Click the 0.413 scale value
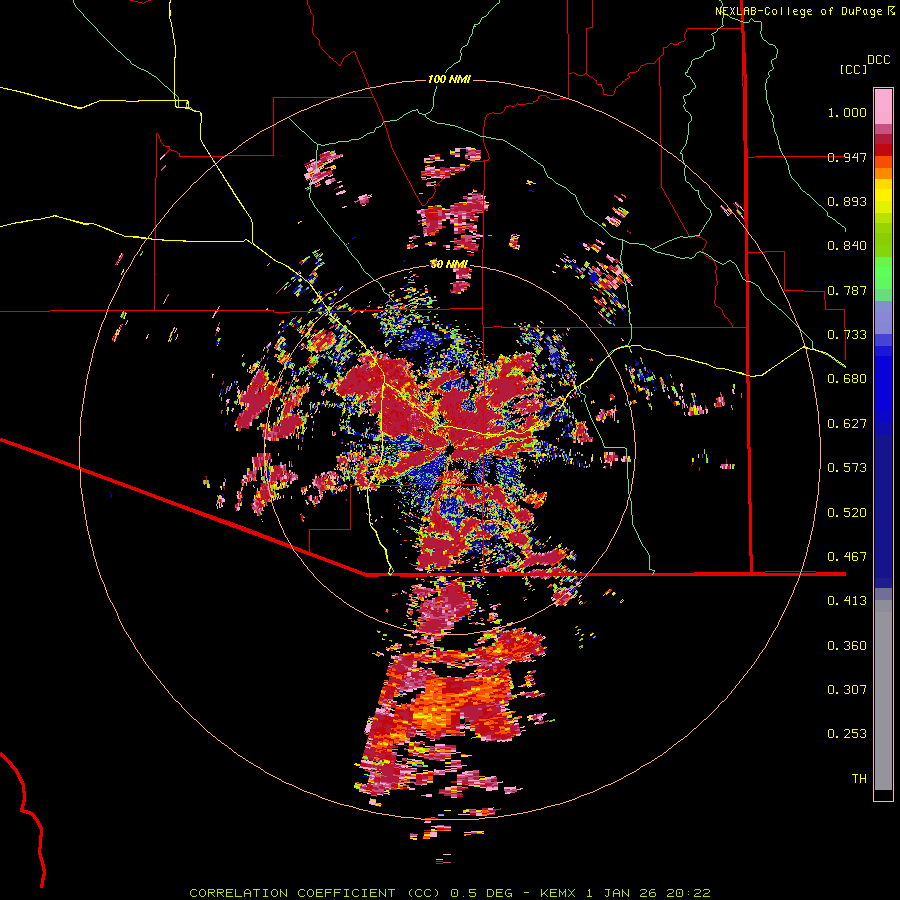Image resolution: width=900 pixels, height=900 pixels. 847,601
